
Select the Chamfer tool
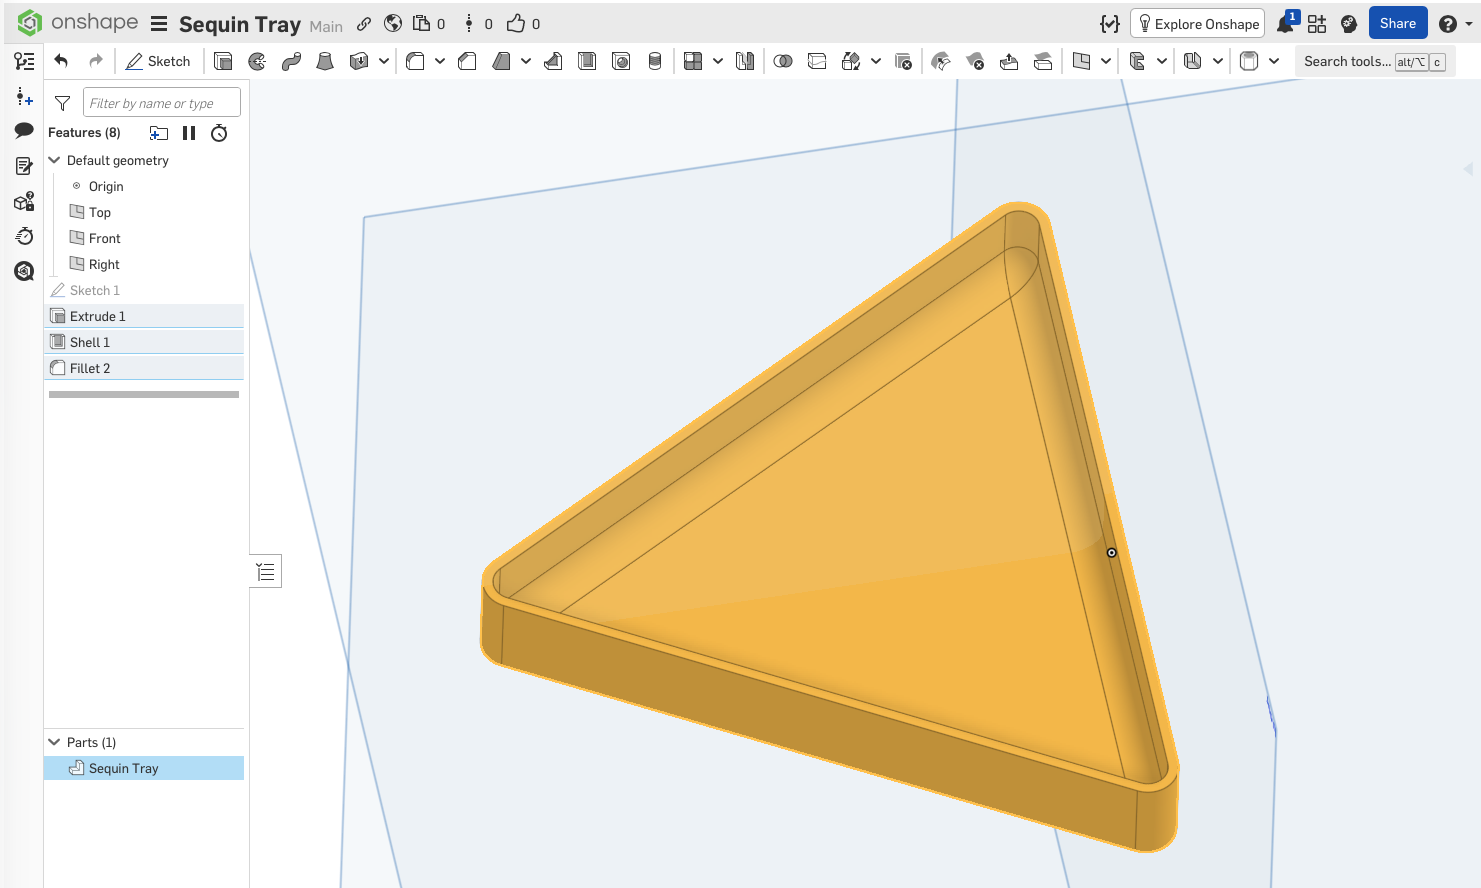pyautogui.click(x=467, y=61)
